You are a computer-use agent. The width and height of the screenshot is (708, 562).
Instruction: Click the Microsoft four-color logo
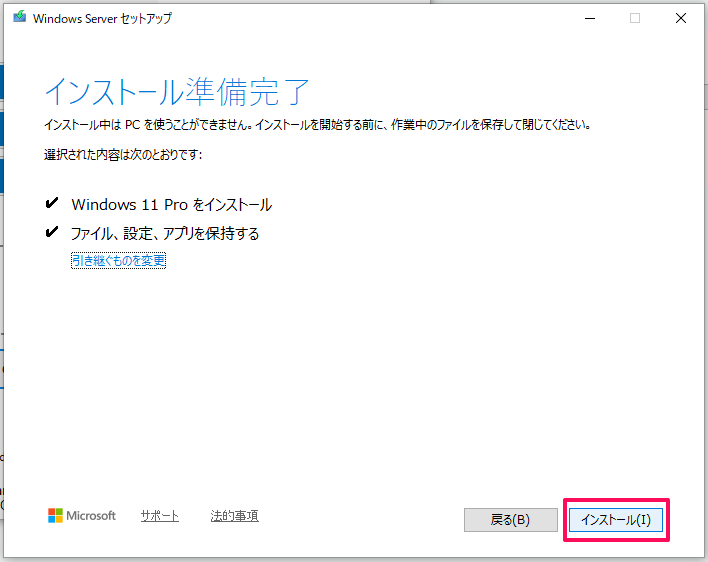click(56, 516)
